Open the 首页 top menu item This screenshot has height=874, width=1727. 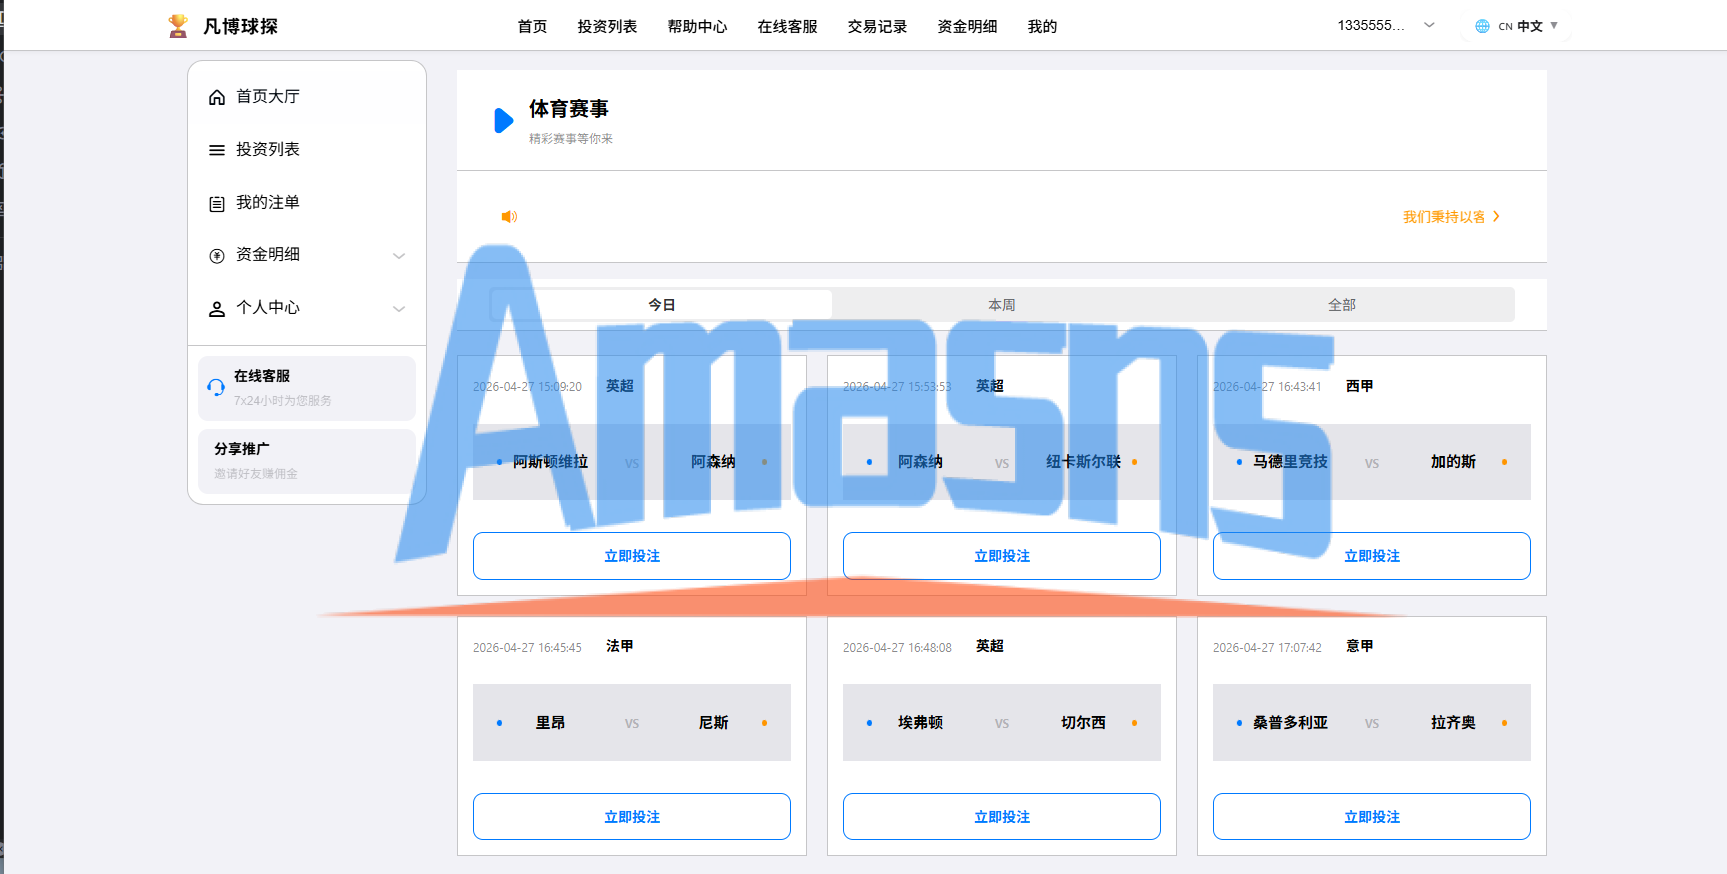click(x=532, y=26)
